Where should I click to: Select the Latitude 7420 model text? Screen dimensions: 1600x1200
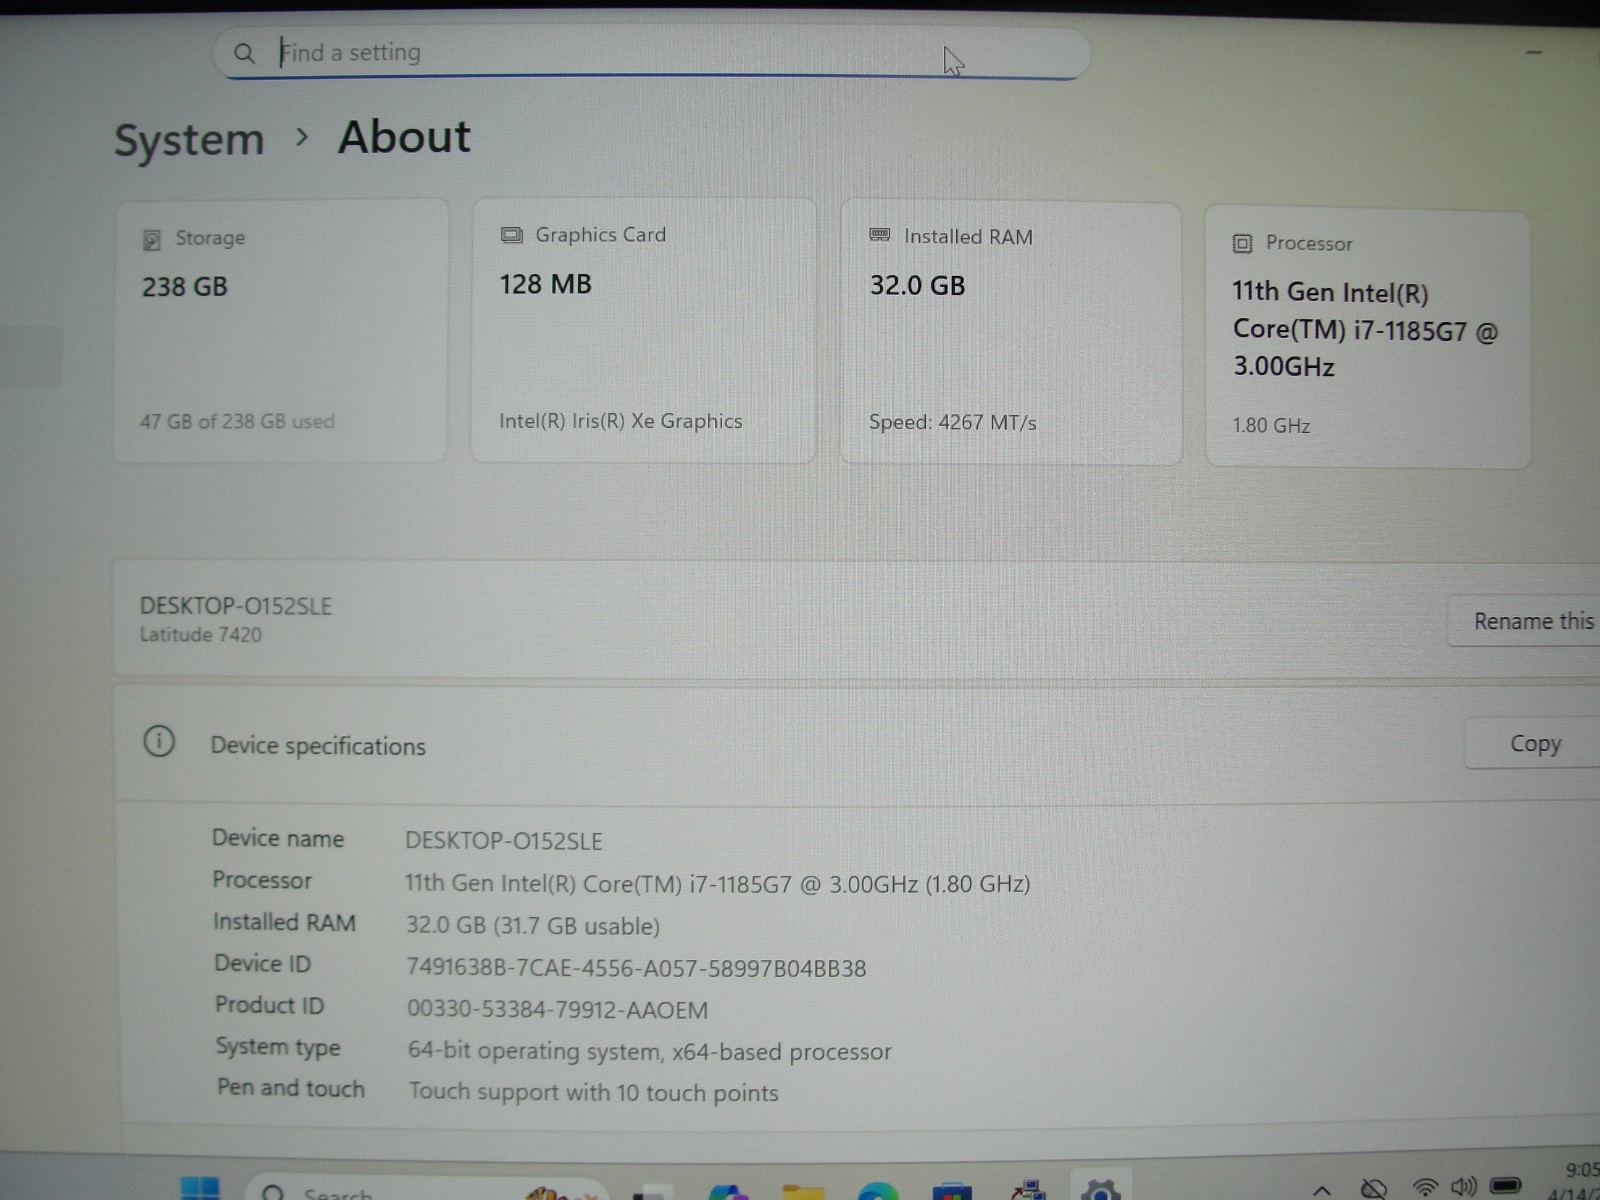click(x=200, y=634)
